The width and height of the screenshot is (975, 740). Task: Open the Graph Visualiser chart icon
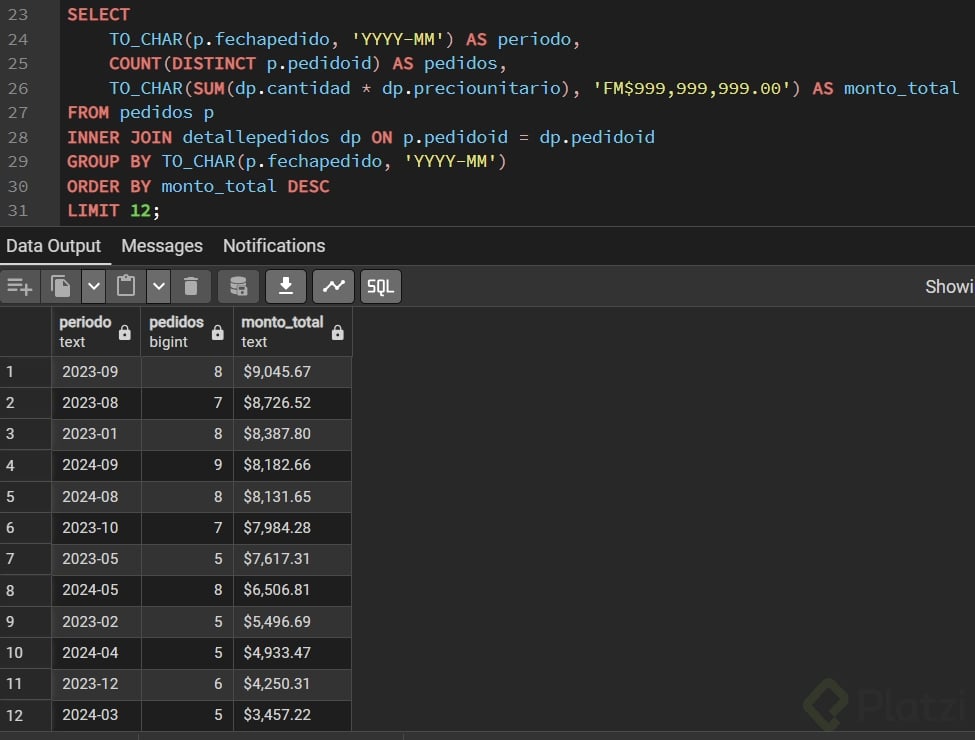point(333,286)
